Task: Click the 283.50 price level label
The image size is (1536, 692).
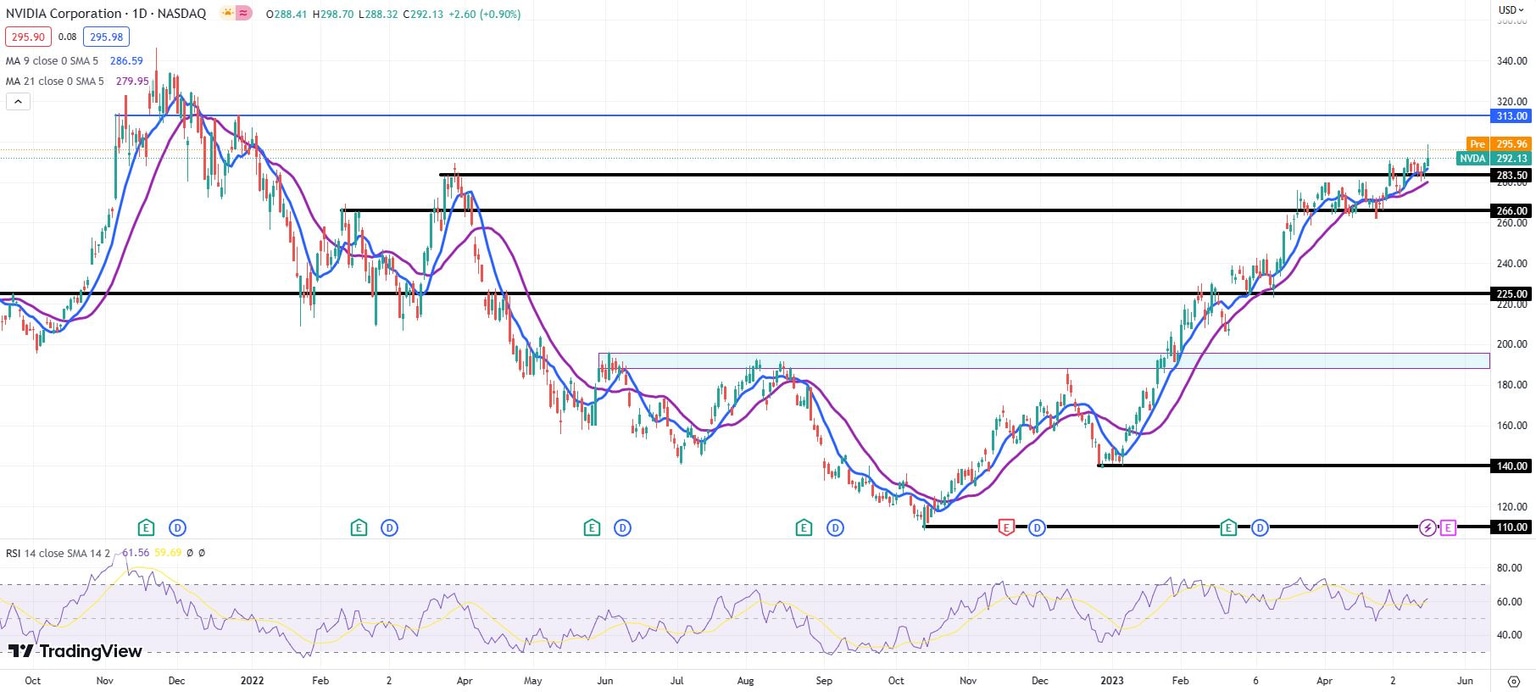Action: [1511, 175]
